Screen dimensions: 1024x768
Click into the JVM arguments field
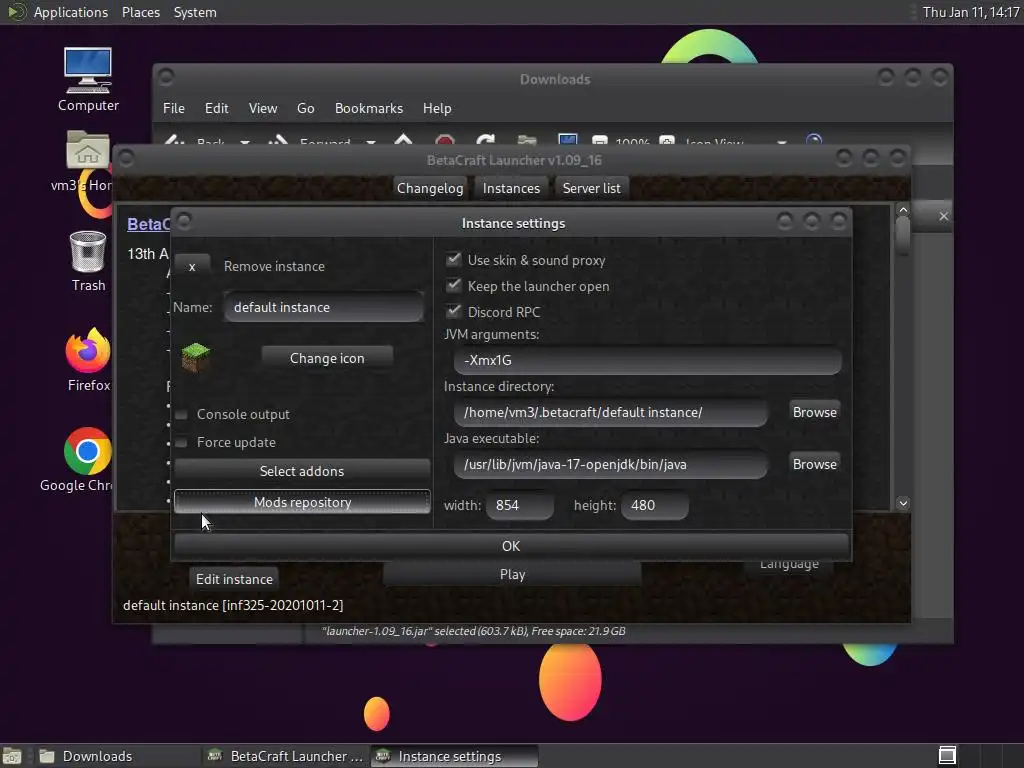point(647,360)
